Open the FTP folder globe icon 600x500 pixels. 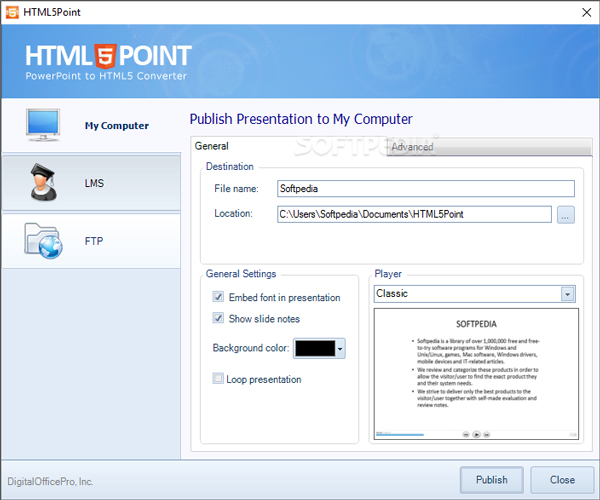[x=43, y=241]
